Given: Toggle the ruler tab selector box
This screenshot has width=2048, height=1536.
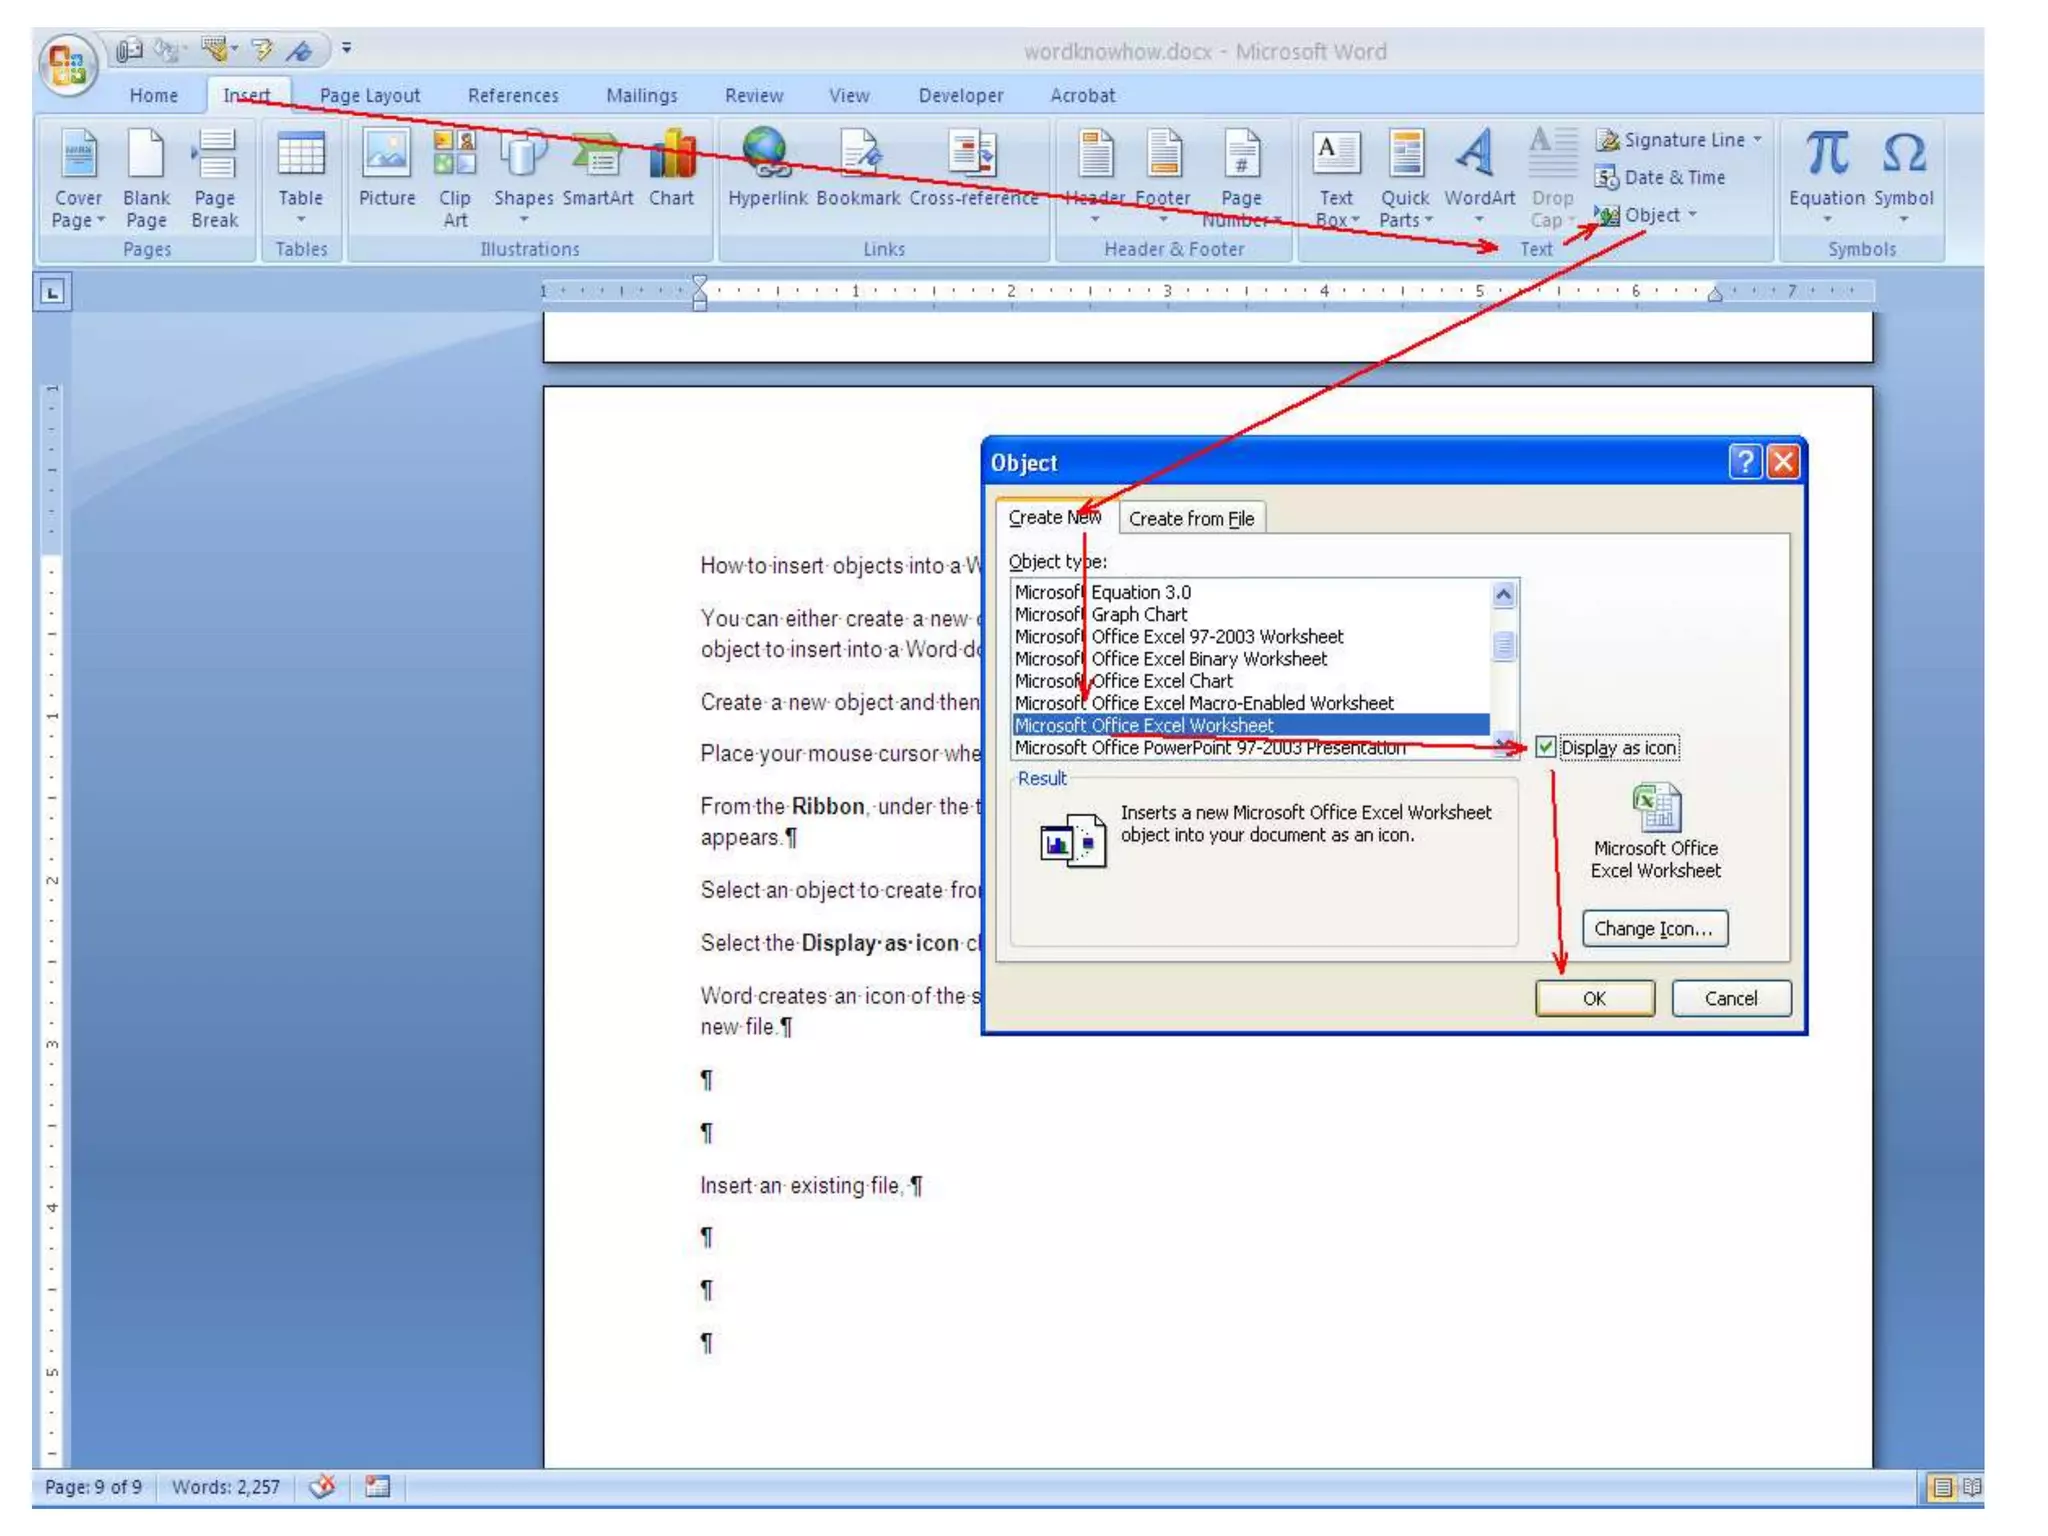Looking at the screenshot, I should [x=52, y=292].
